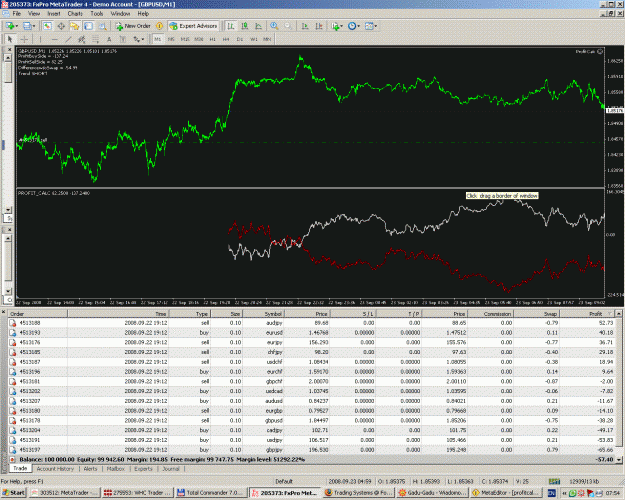Draw a horizontal line tool
The height and width of the screenshot is (500, 625).
pyautogui.click(x=55, y=39)
